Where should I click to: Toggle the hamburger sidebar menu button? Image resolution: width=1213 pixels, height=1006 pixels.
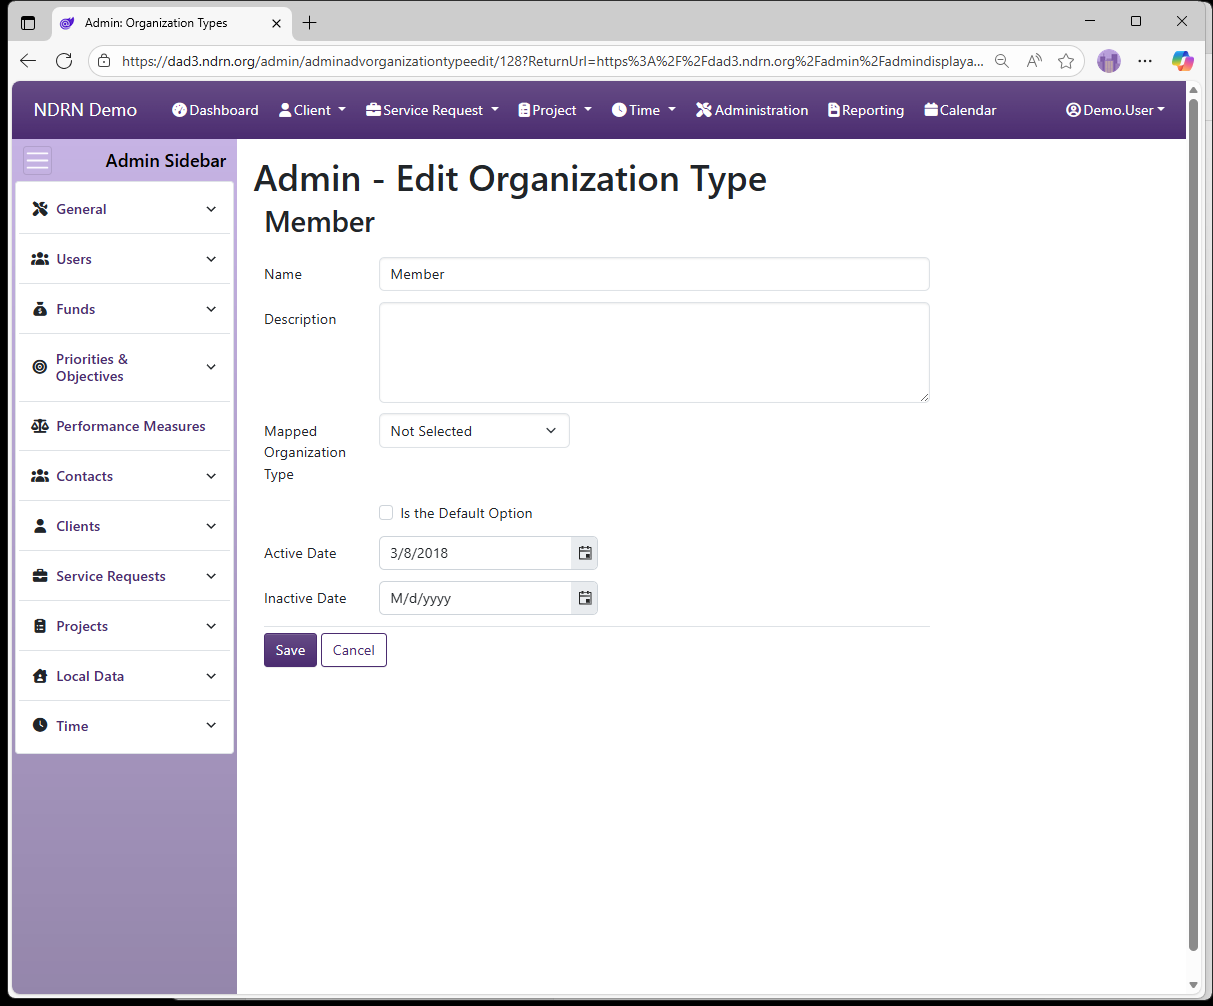tap(38, 161)
